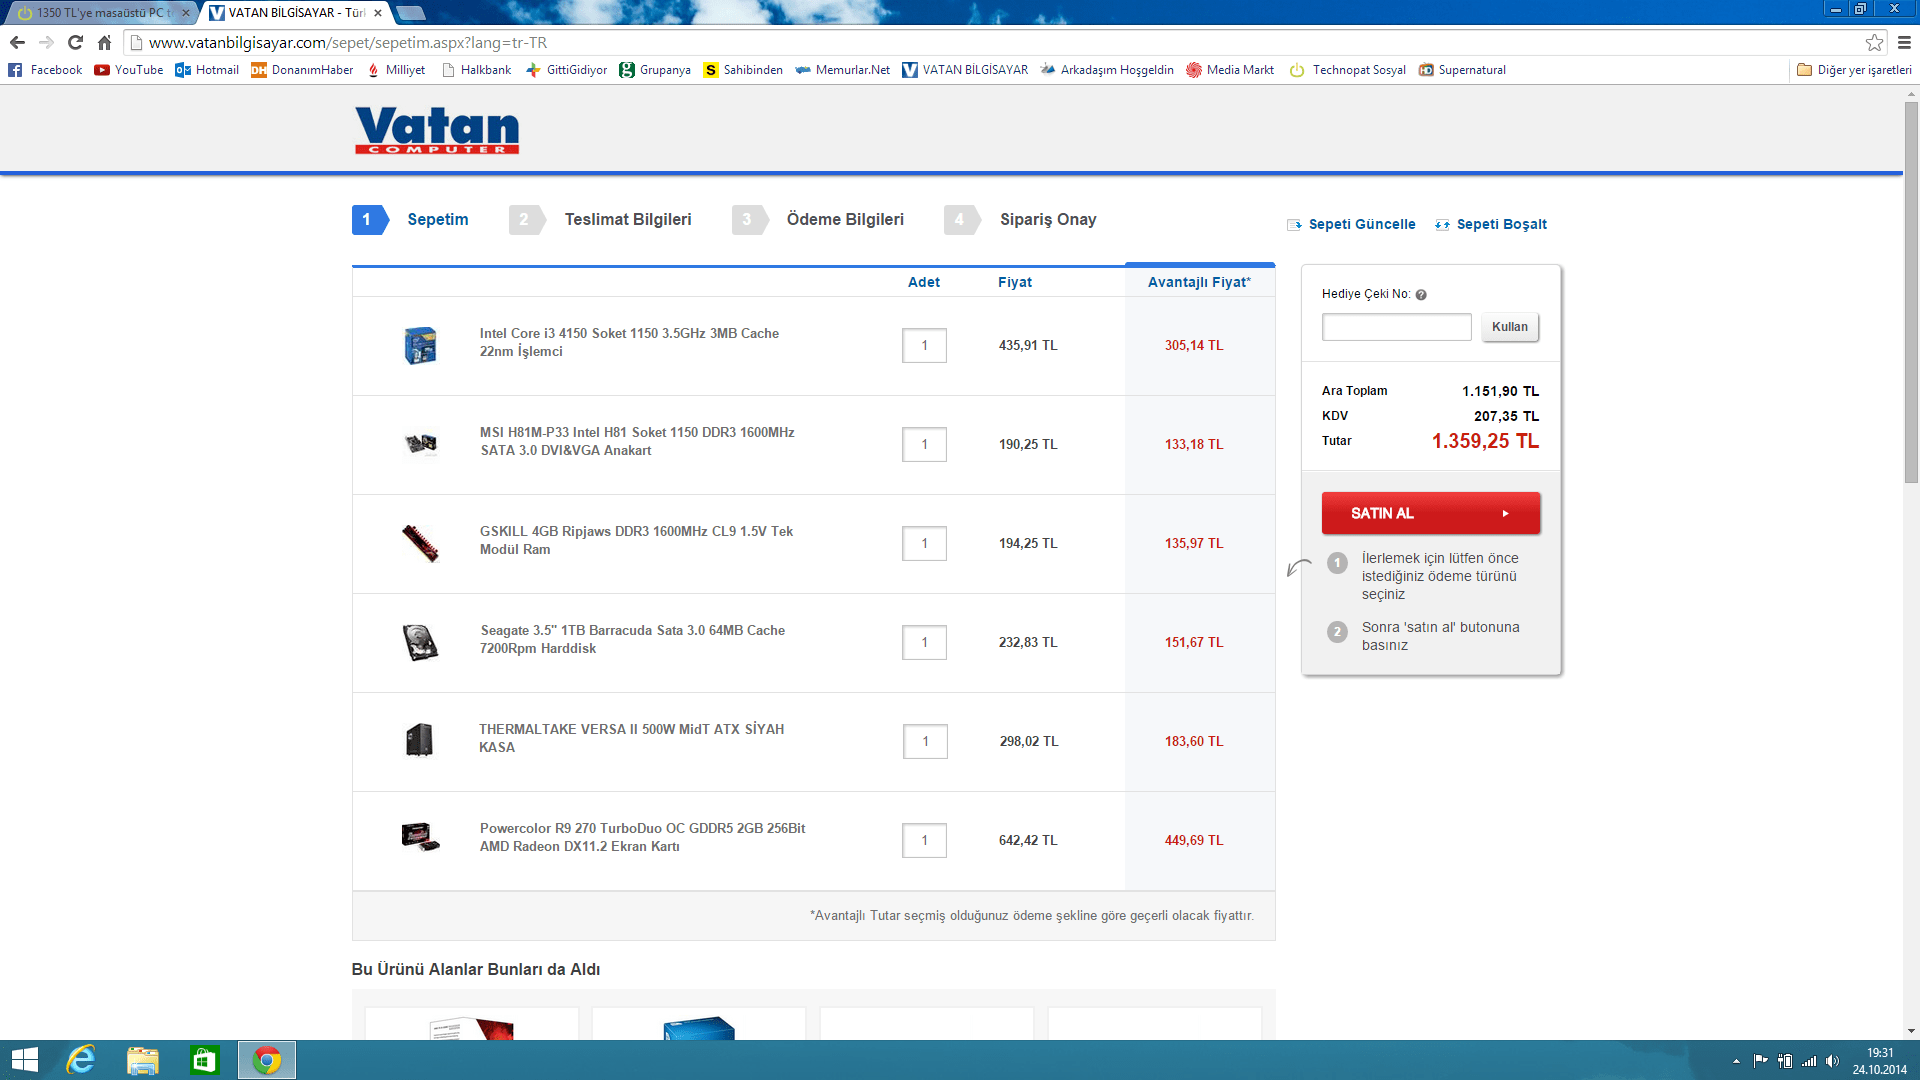The image size is (1920, 1080).
Task: Click the home button in Chrome
Action: pyautogui.click(x=104, y=42)
